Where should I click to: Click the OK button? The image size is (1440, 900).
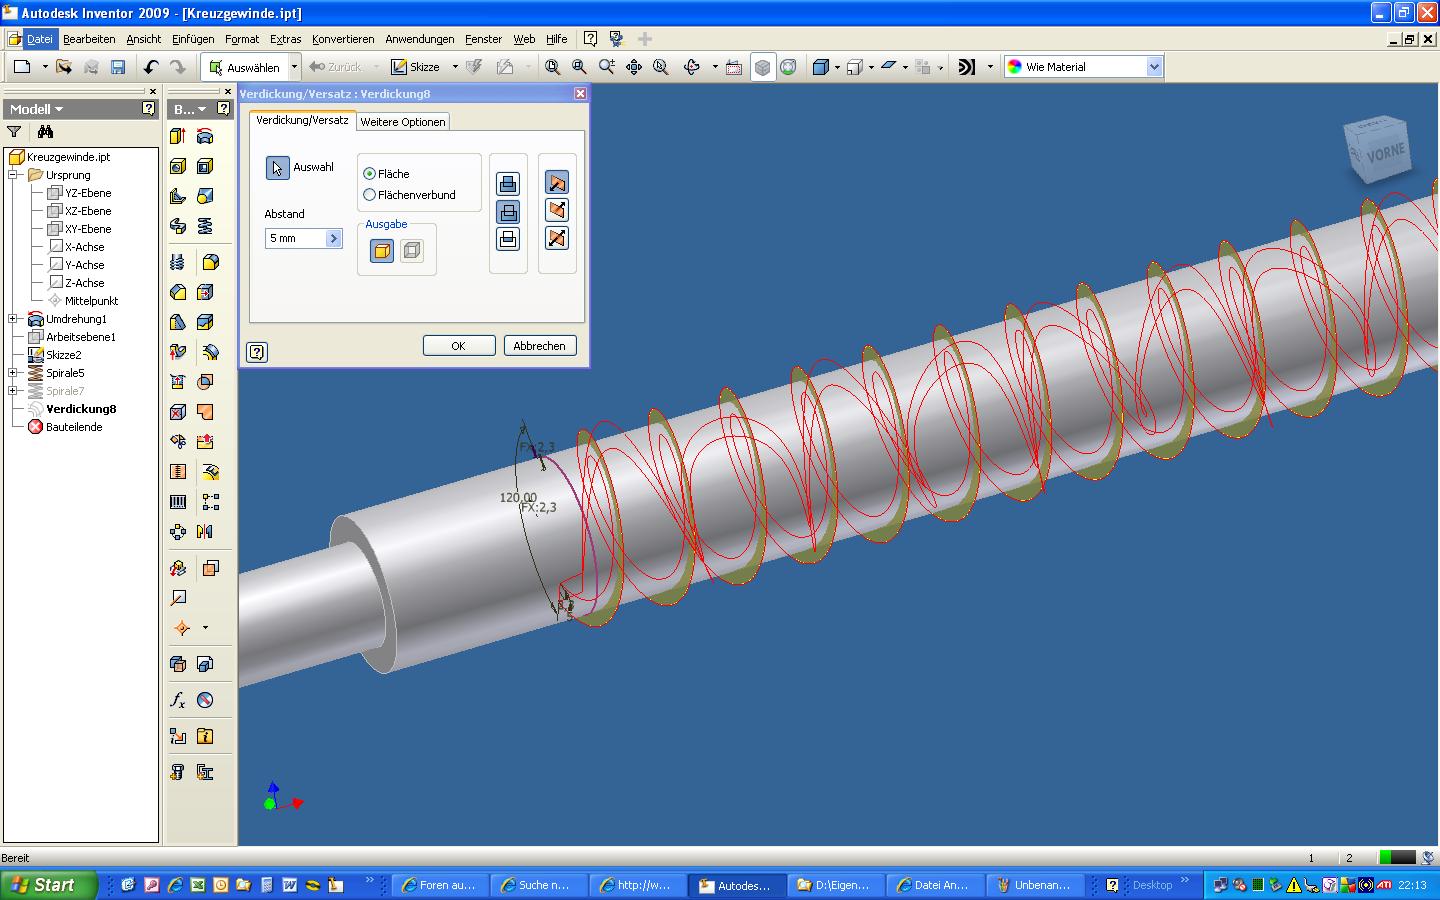point(458,346)
